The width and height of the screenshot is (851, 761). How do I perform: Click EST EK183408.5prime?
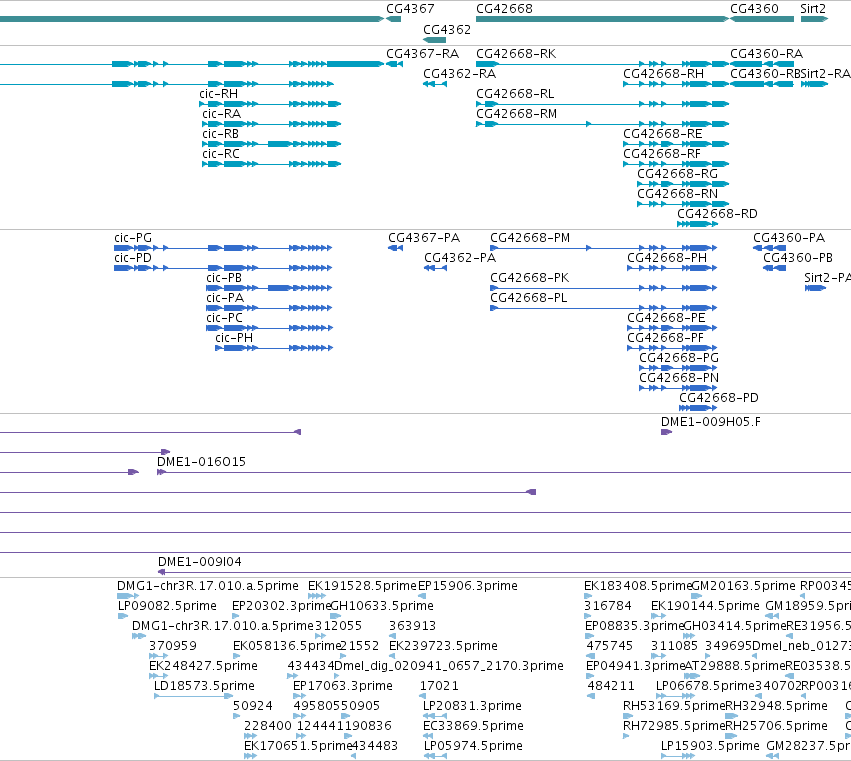coord(638,586)
